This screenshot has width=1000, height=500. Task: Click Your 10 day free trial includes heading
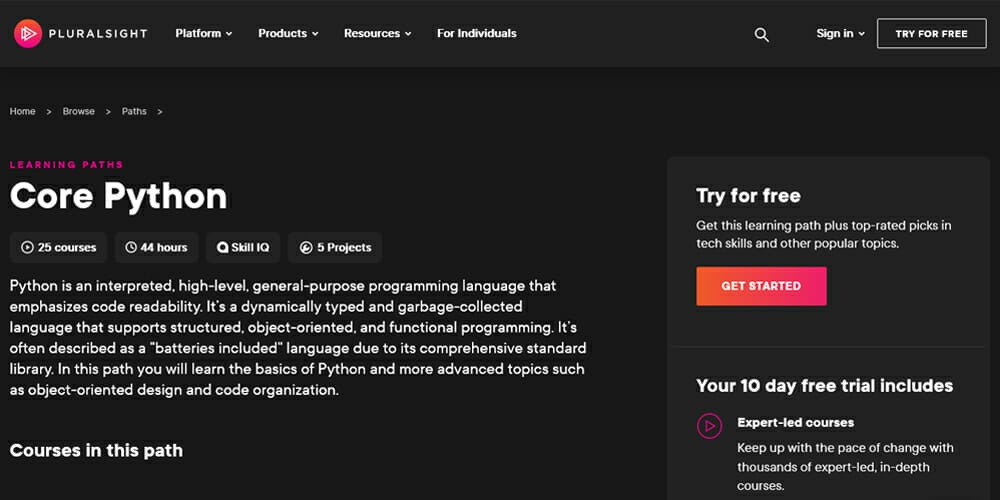click(x=825, y=386)
